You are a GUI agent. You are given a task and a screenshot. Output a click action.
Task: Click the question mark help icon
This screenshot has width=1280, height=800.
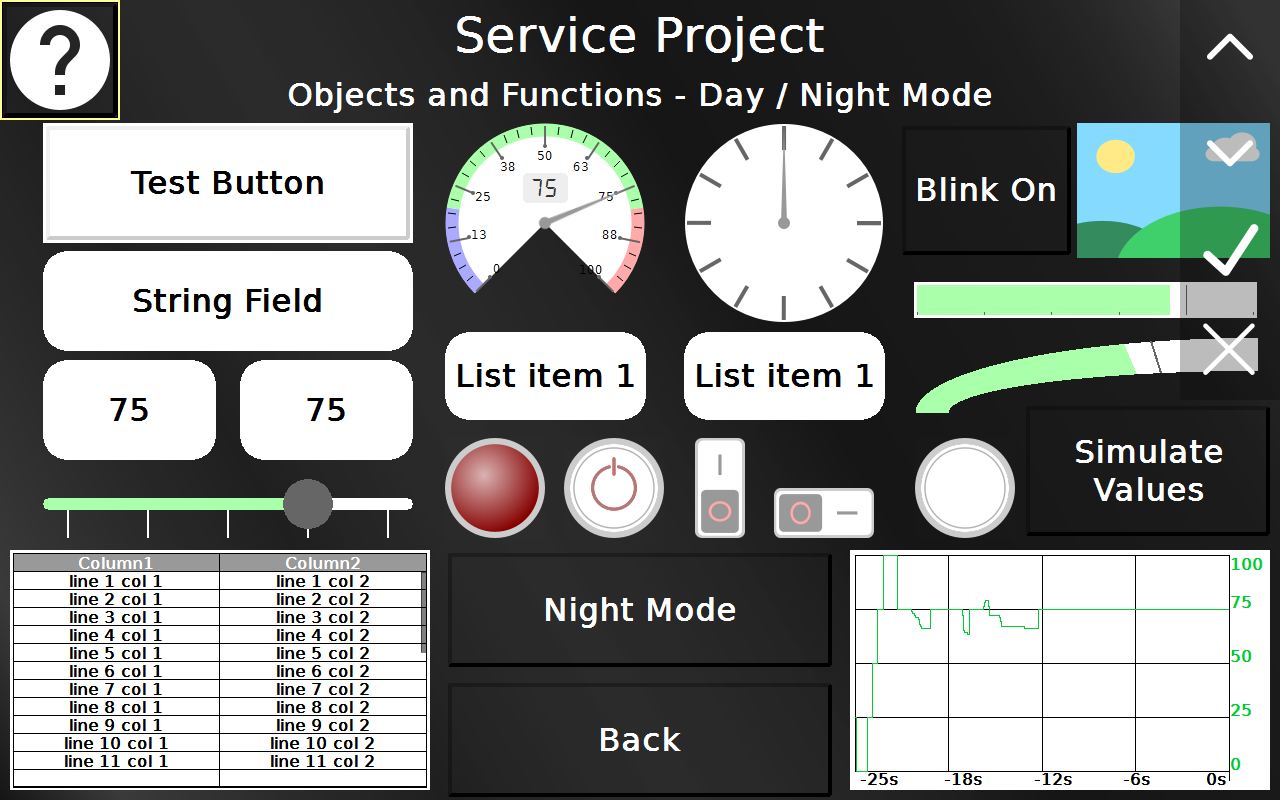click(60, 60)
